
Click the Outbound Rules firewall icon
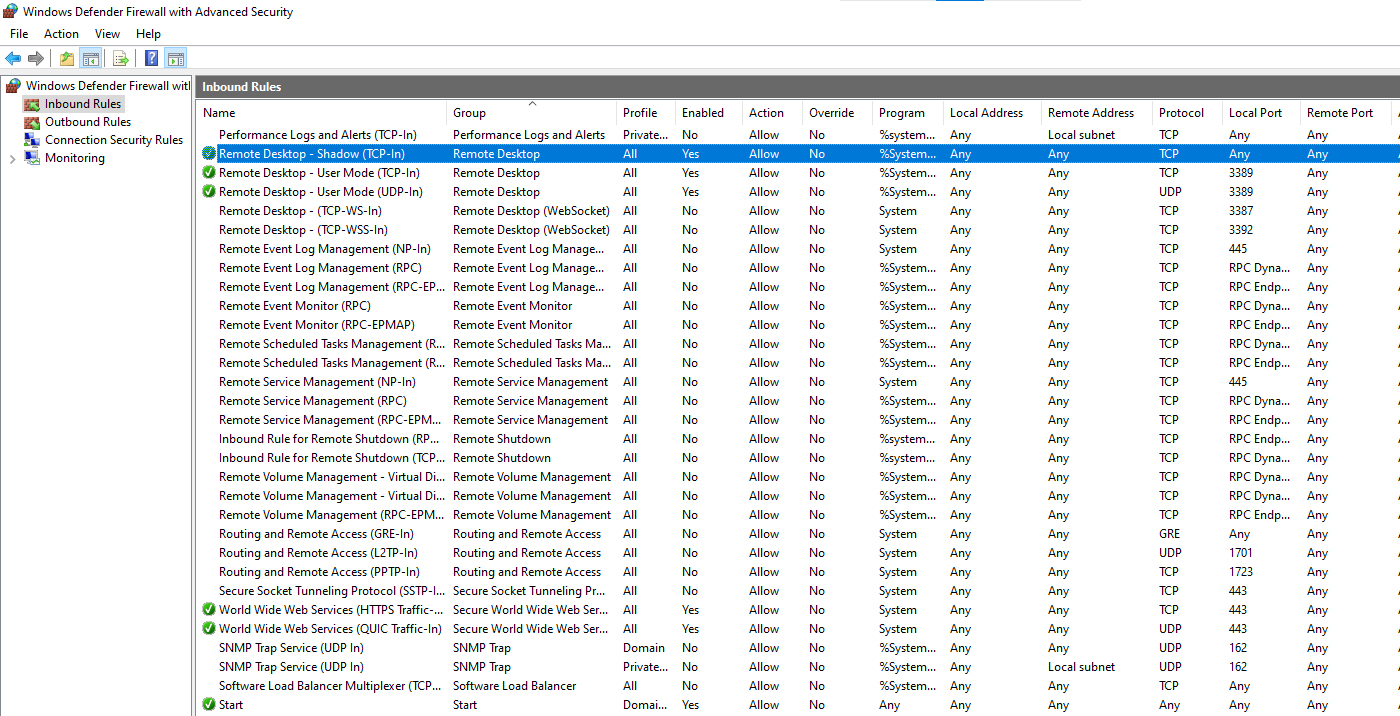pyautogui.click(x=33, y=122)
